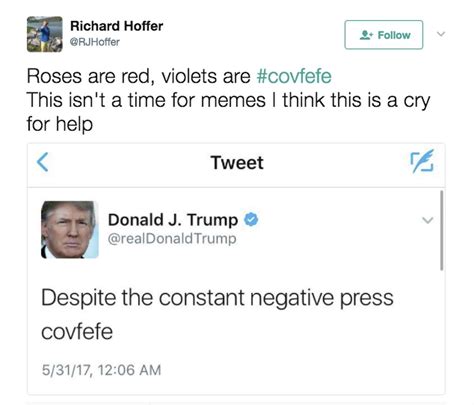The width and height of the screenshot is (474, 405).
Task: Click the word covfefe in Trump's tweet
Action: [x=77, y=332]
